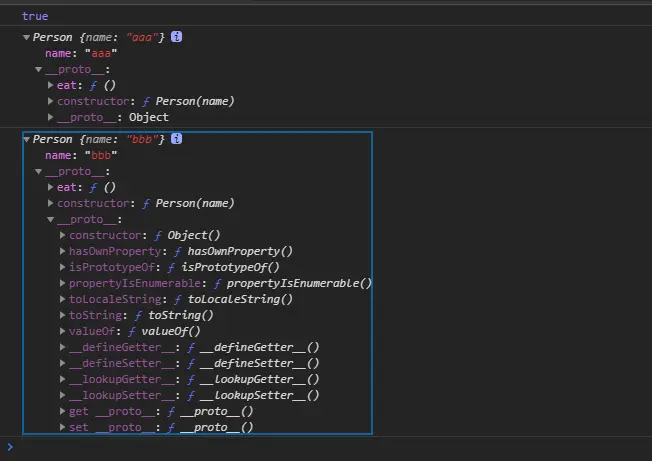Screen dimensions: 652x461
Task: Expand the __lookupSetter__ entry
Action: click(62, 395)
